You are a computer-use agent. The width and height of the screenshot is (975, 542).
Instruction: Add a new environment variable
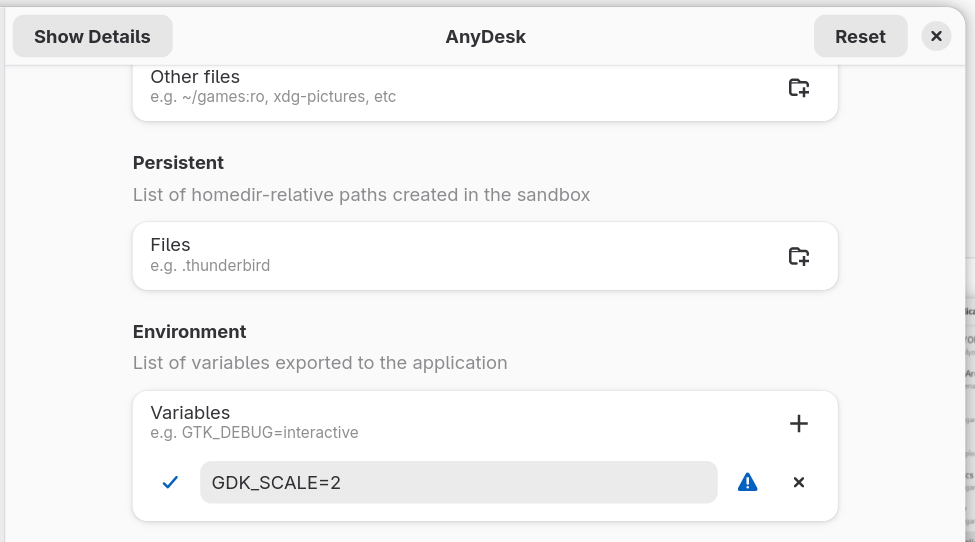pyautogui.click(x=798, y=424)
